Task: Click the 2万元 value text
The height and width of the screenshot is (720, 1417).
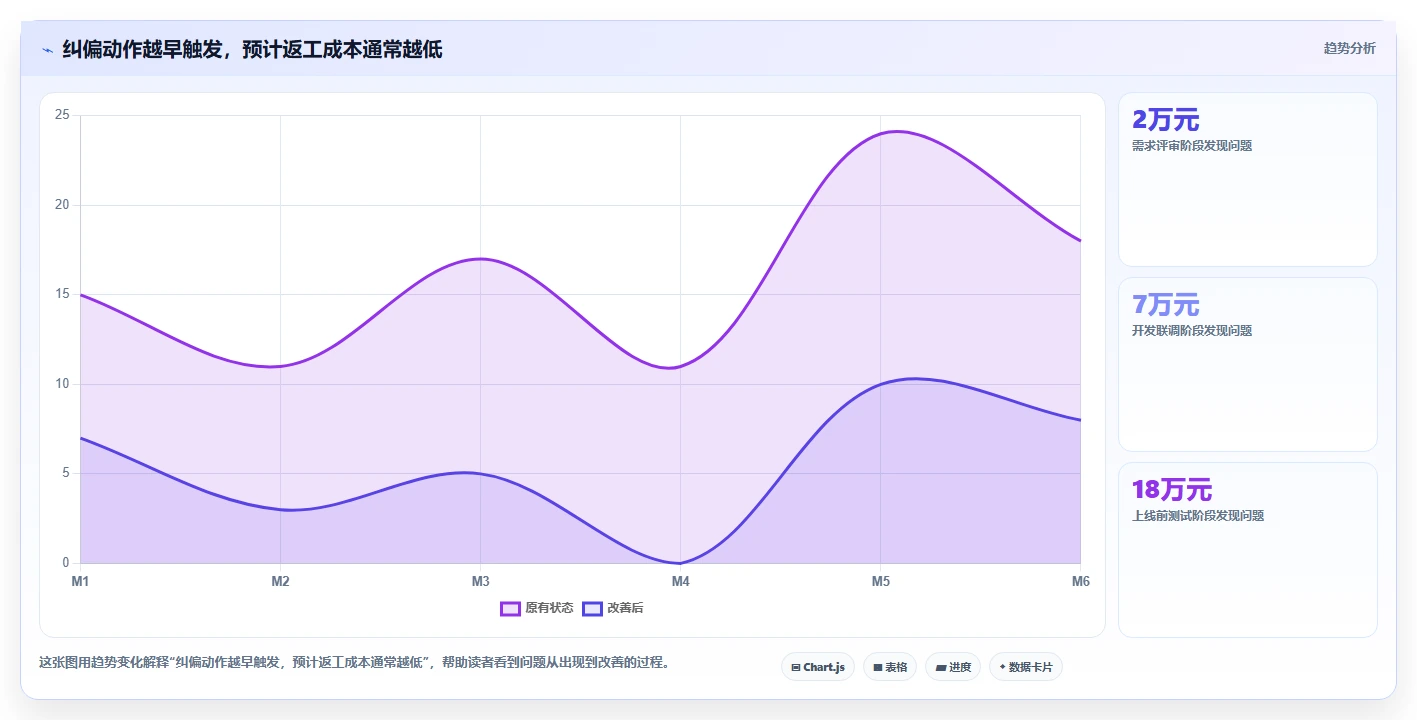Action: tap(1165, 120)
